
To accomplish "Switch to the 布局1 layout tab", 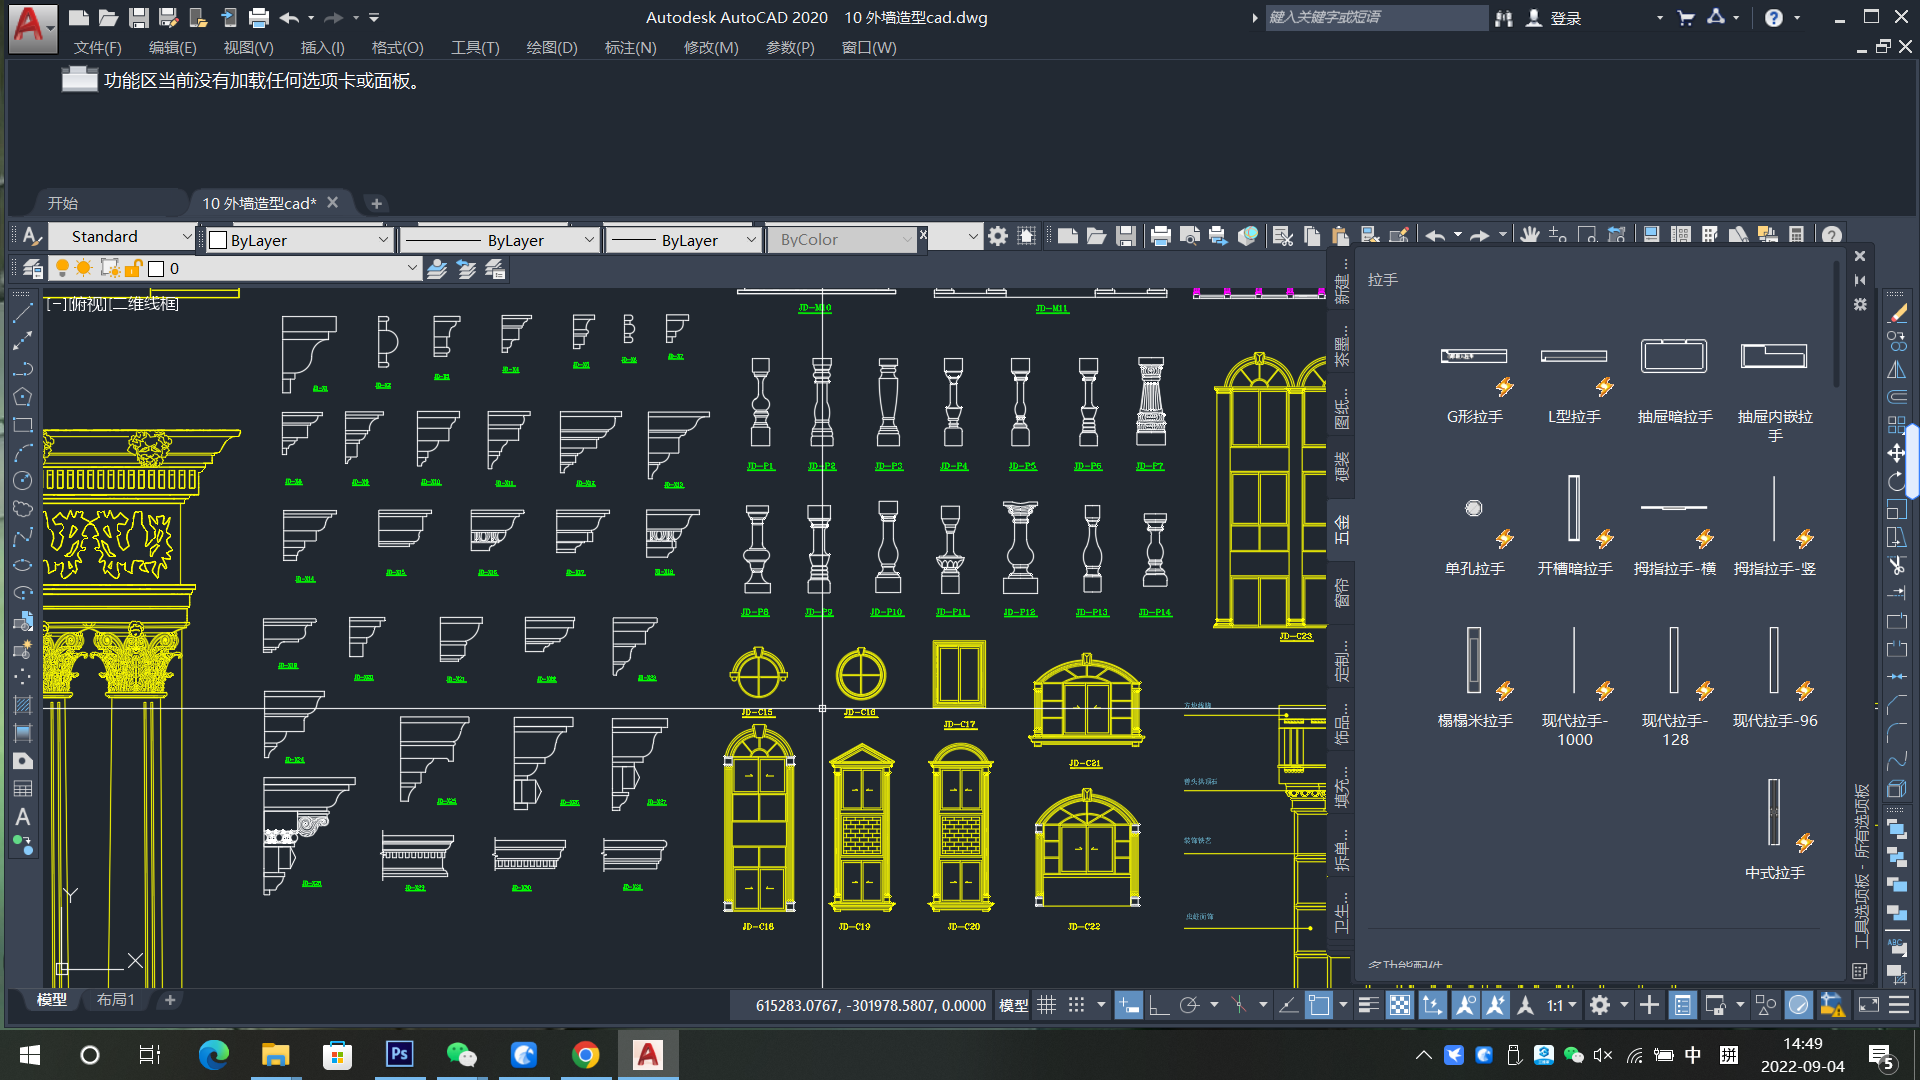I will [x=116, y=1000].
